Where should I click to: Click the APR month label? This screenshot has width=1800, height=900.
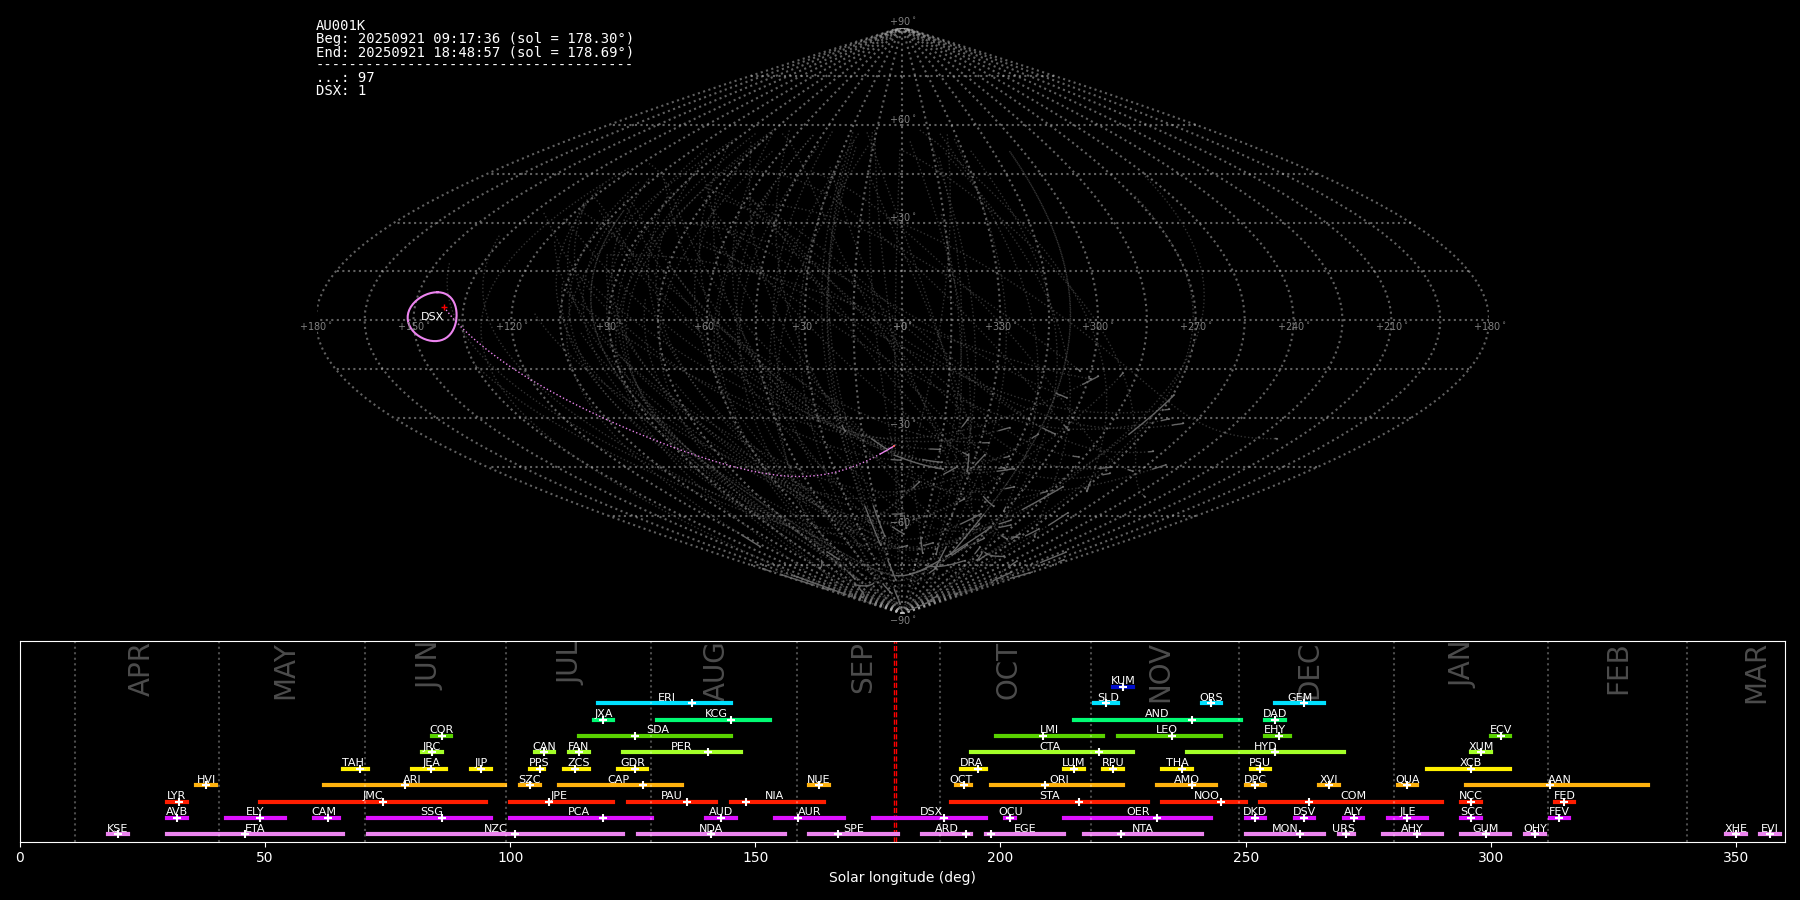pyautogui.click(x=140, y=670)
